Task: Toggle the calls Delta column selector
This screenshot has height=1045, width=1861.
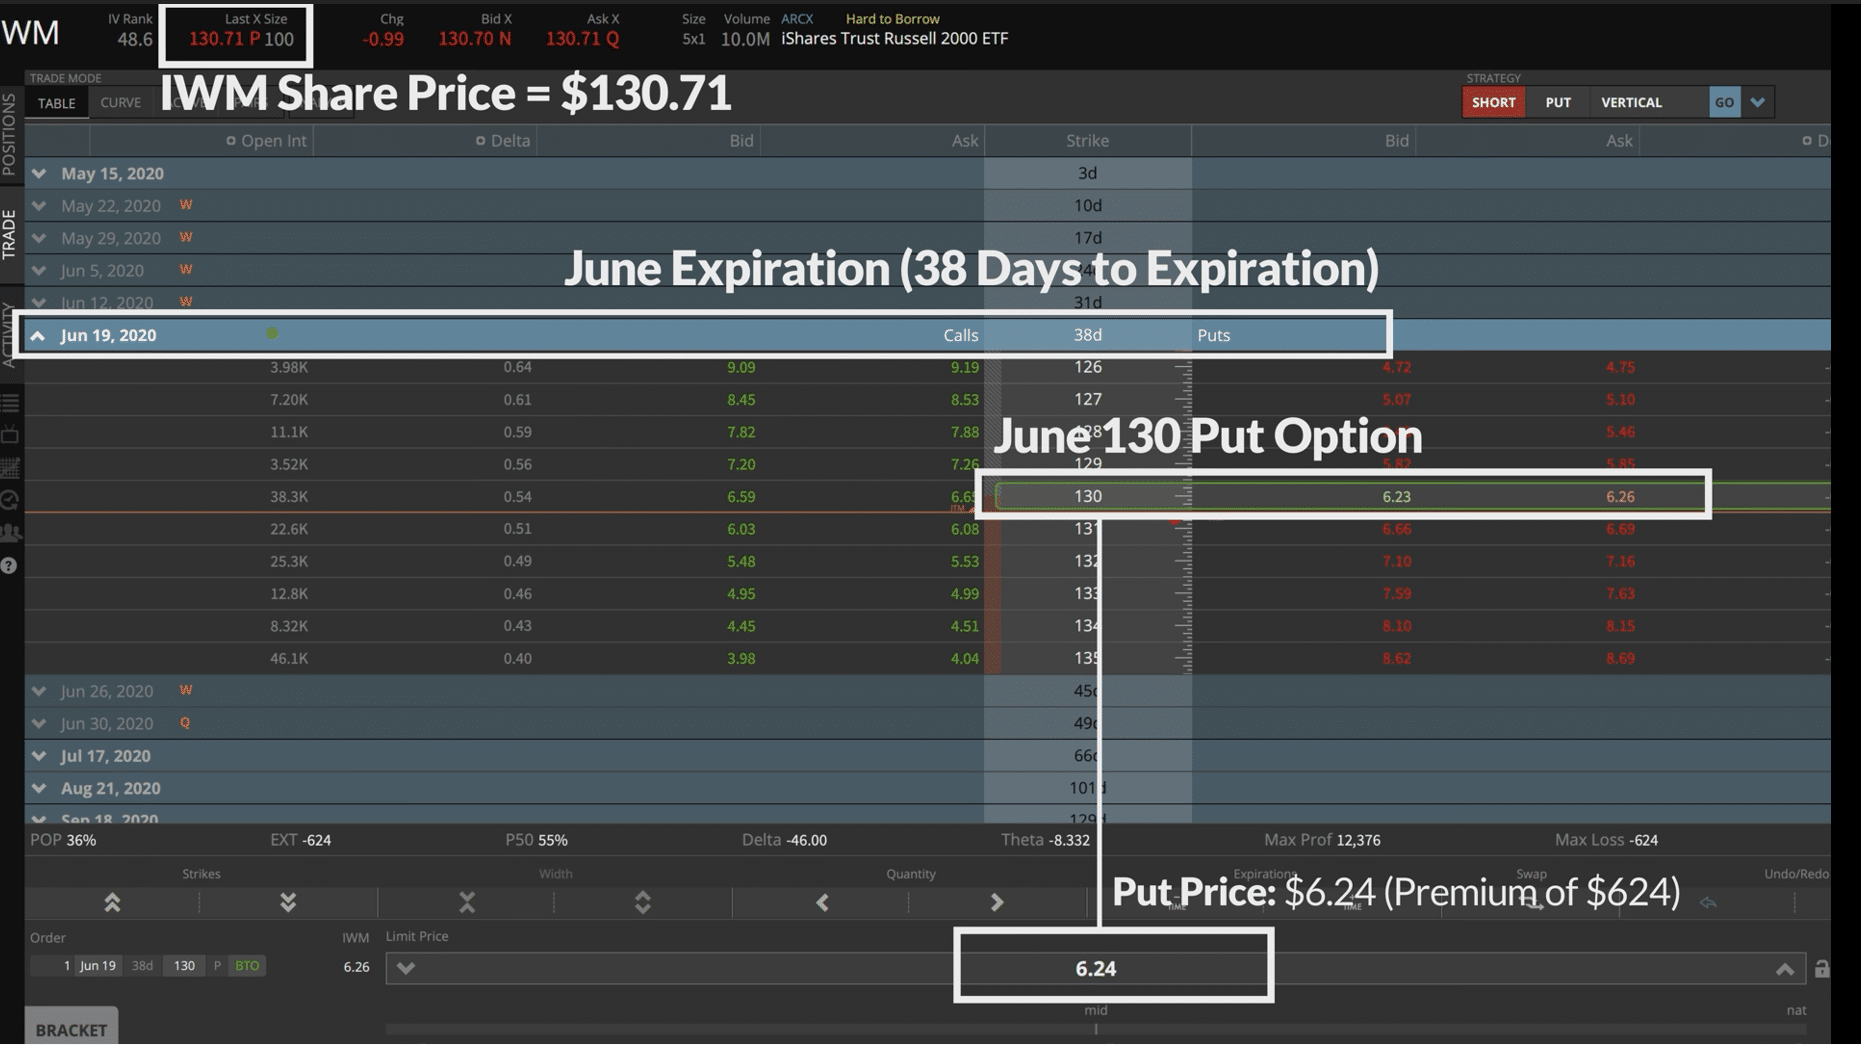Action: point(480,141)
